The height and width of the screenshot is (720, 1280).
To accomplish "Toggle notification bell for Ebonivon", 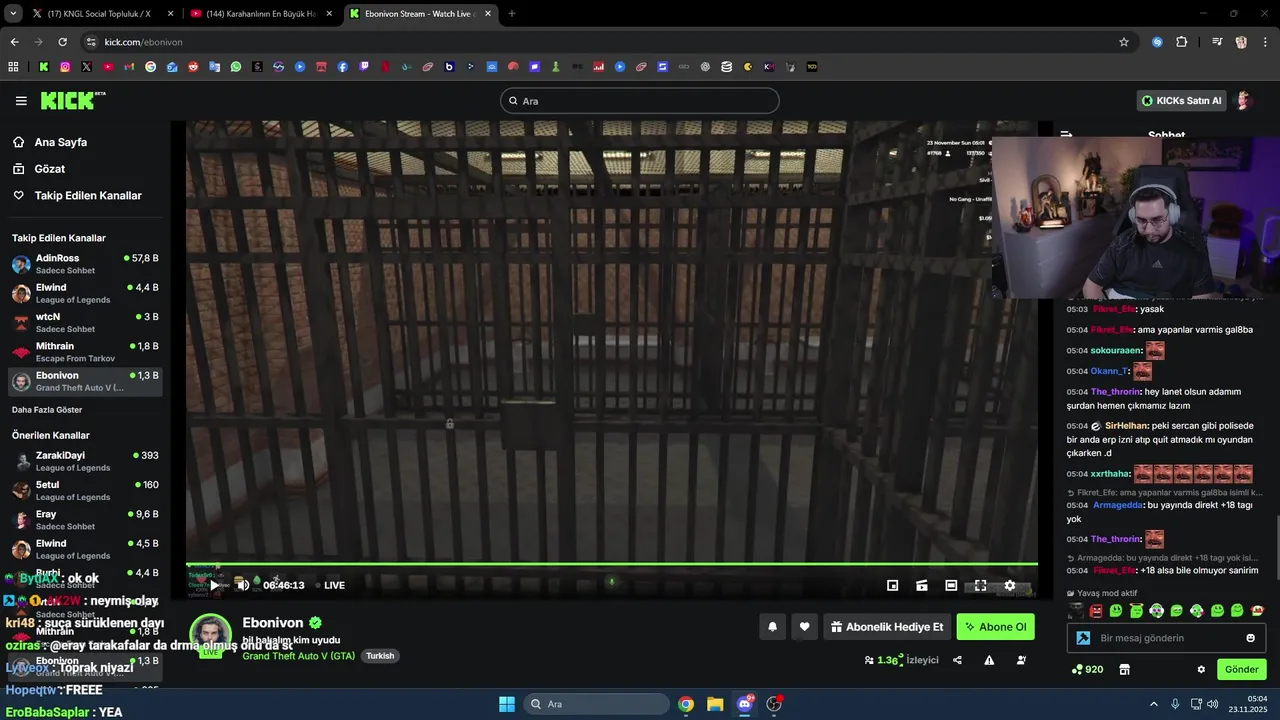I will coord(772,627).
